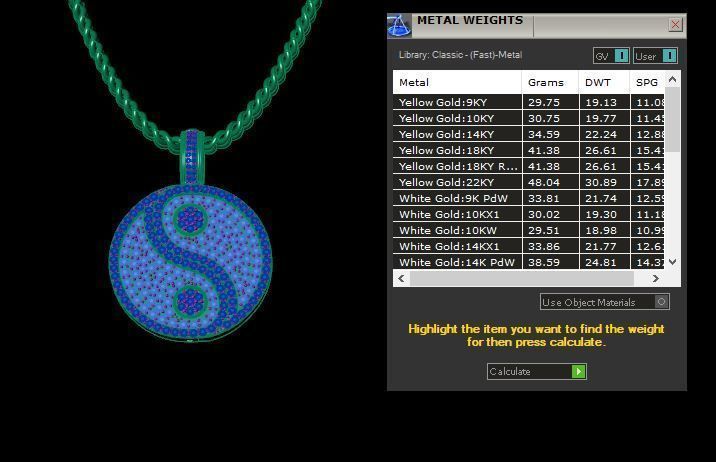Select the White Gold:14KX1 row

click(529, 246)
